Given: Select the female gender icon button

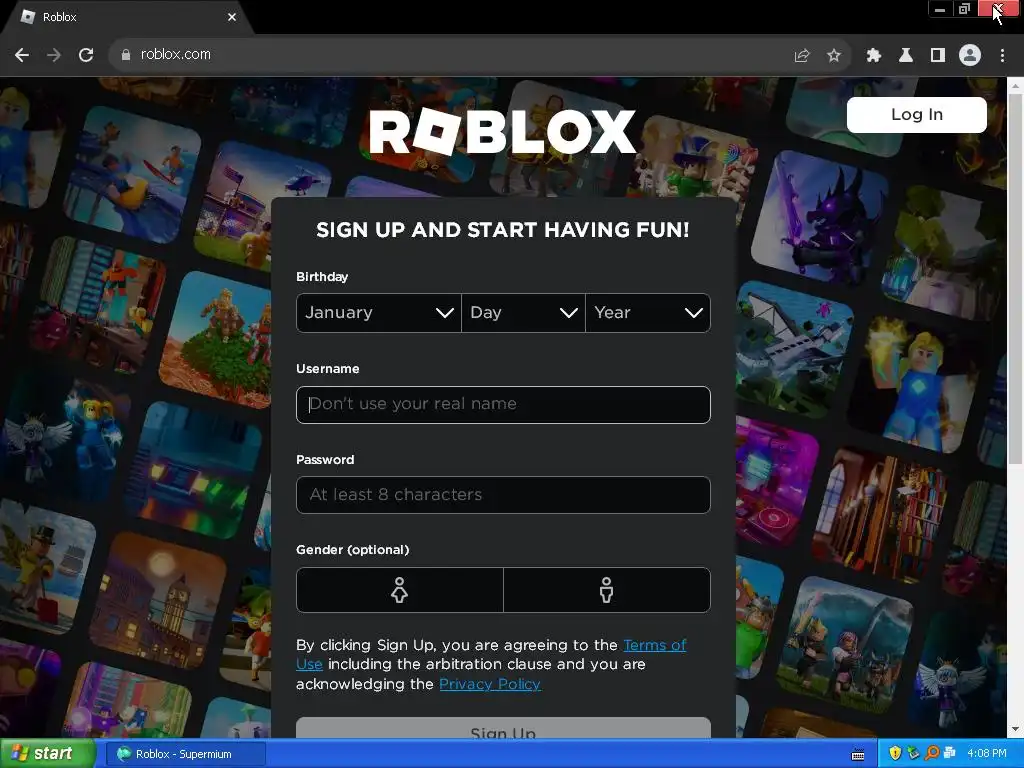Looking at the screenshot, I should coord(400,590).
